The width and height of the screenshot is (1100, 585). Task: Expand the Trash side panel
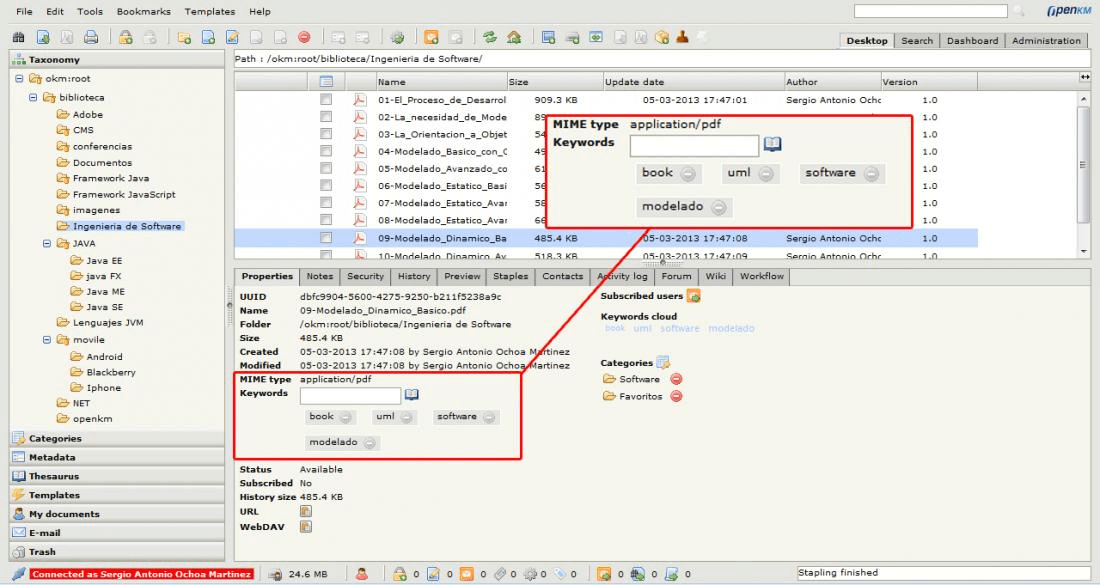coord(117,552)
